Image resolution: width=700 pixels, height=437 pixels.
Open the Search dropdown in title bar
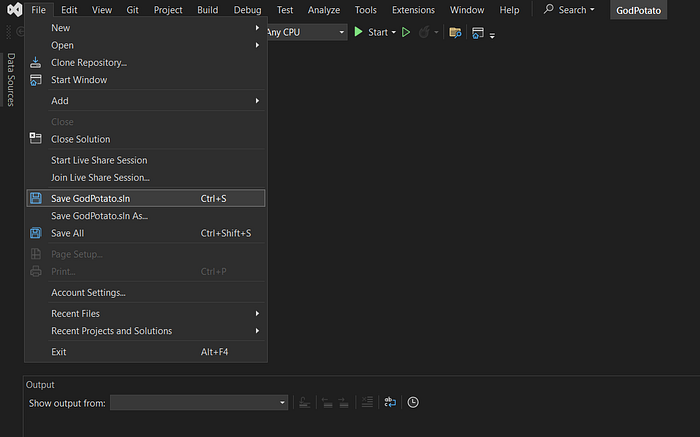(x=592, y=9)
